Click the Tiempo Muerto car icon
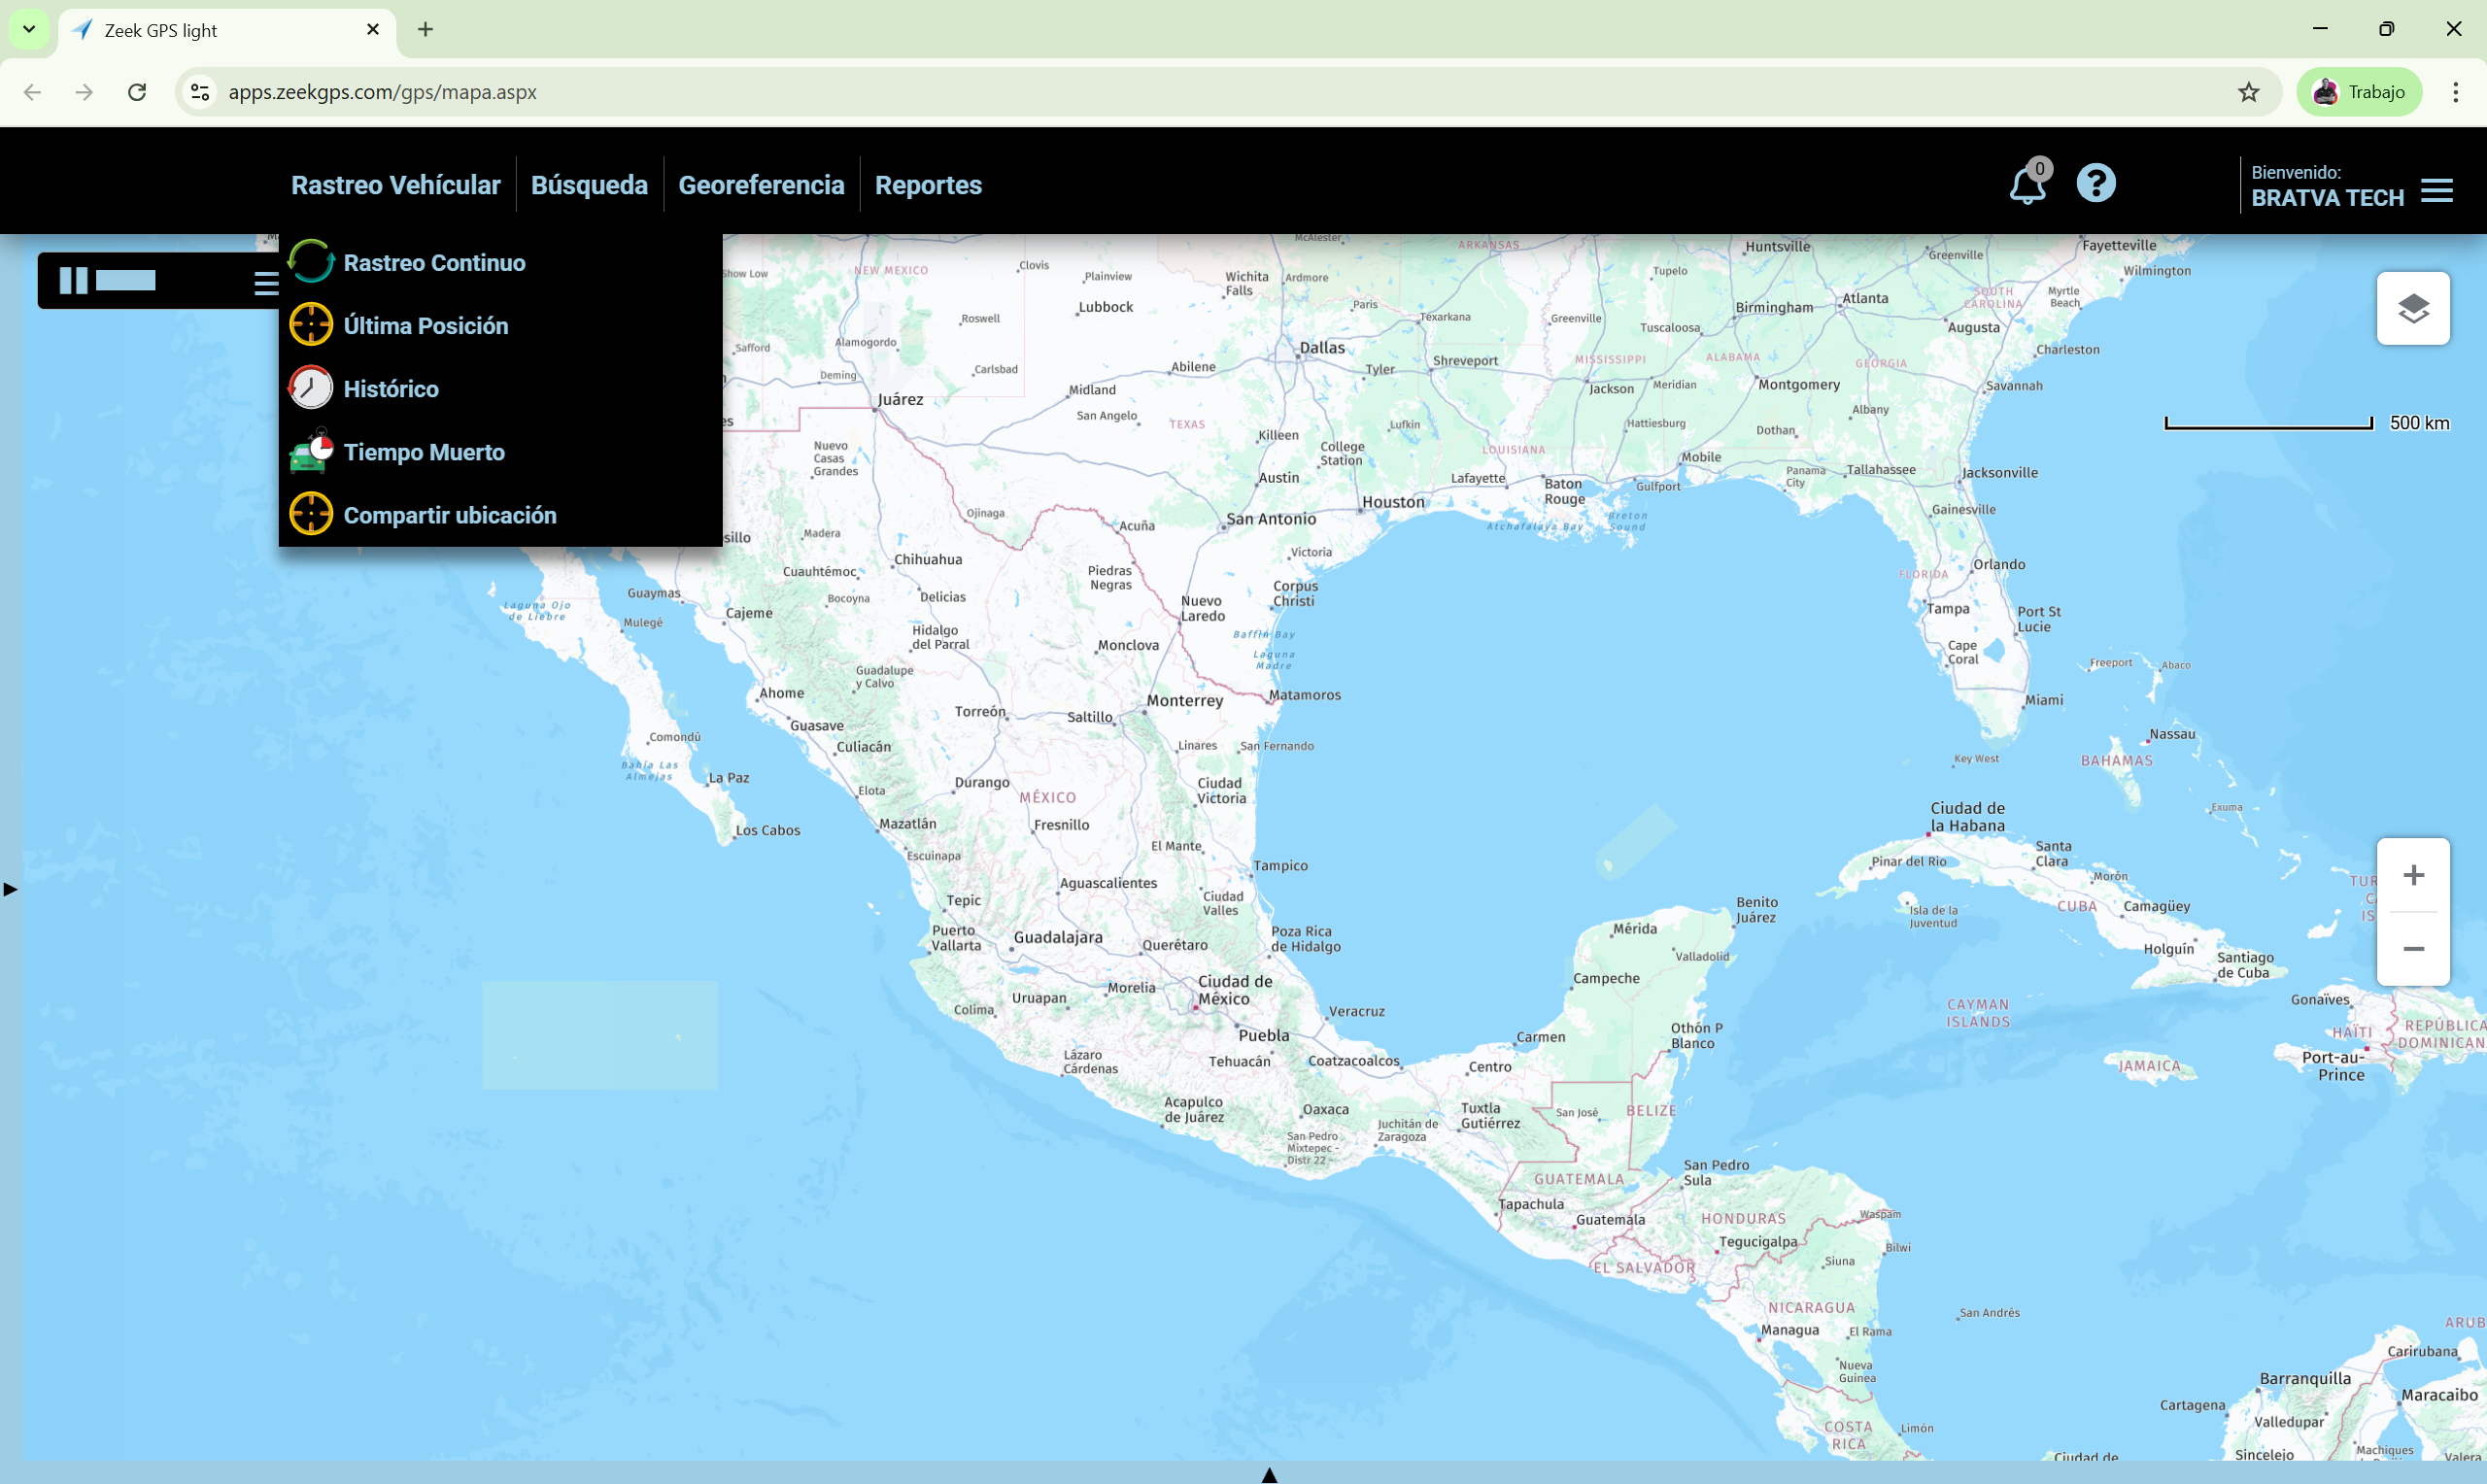The height and width of the screenshot is (1484, 2487). tap(310, 451)
